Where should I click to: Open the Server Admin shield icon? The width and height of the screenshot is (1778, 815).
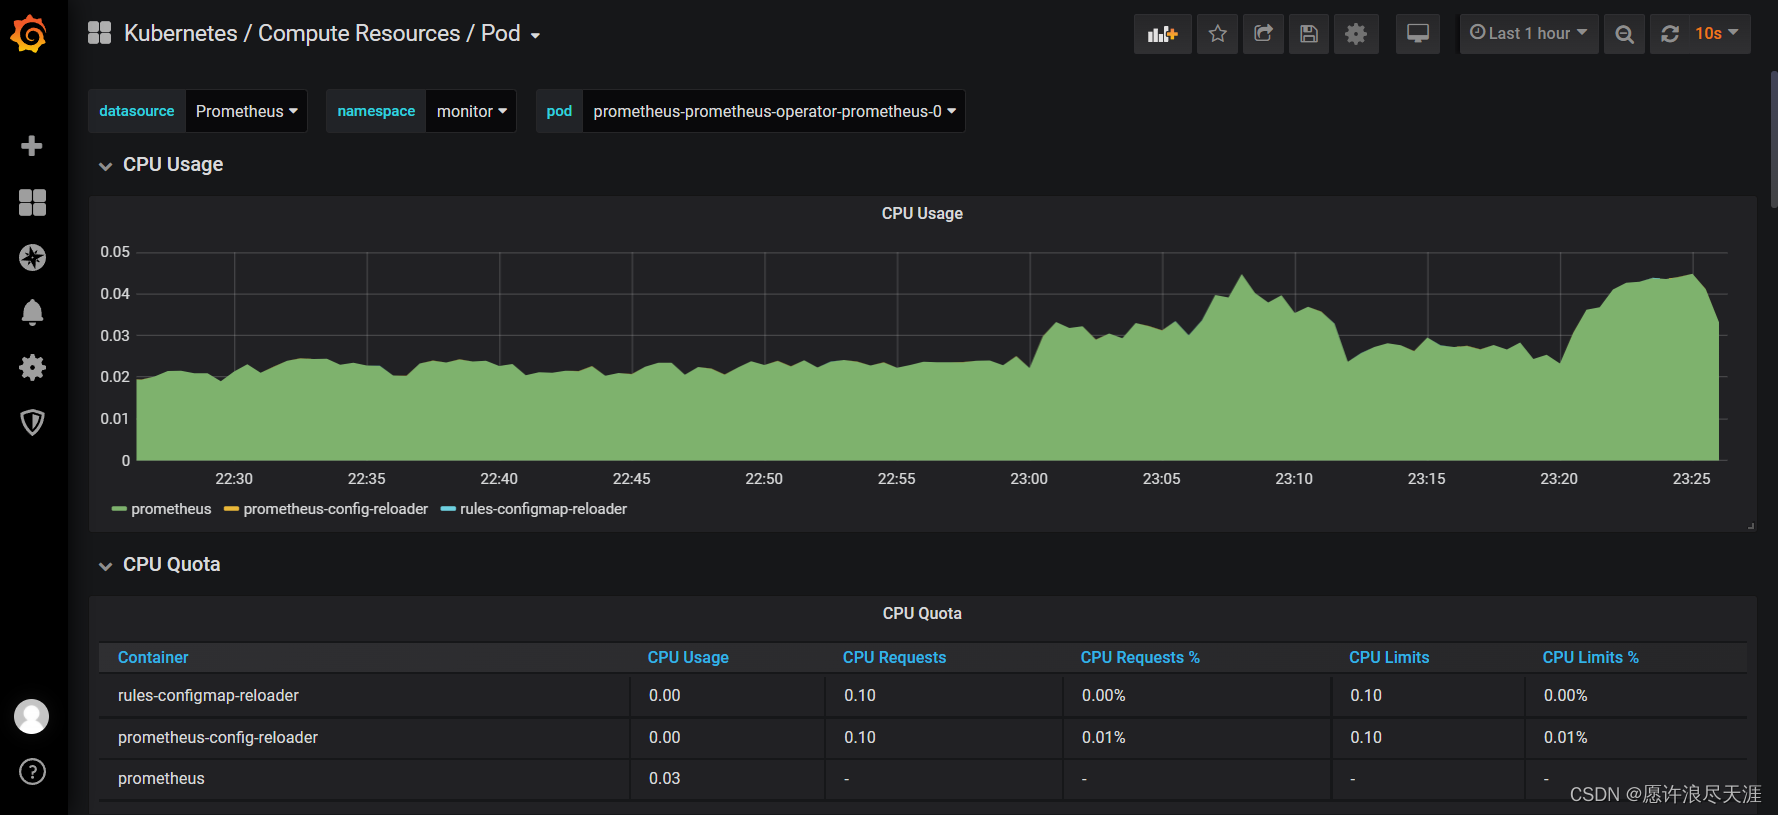point(32,422)
